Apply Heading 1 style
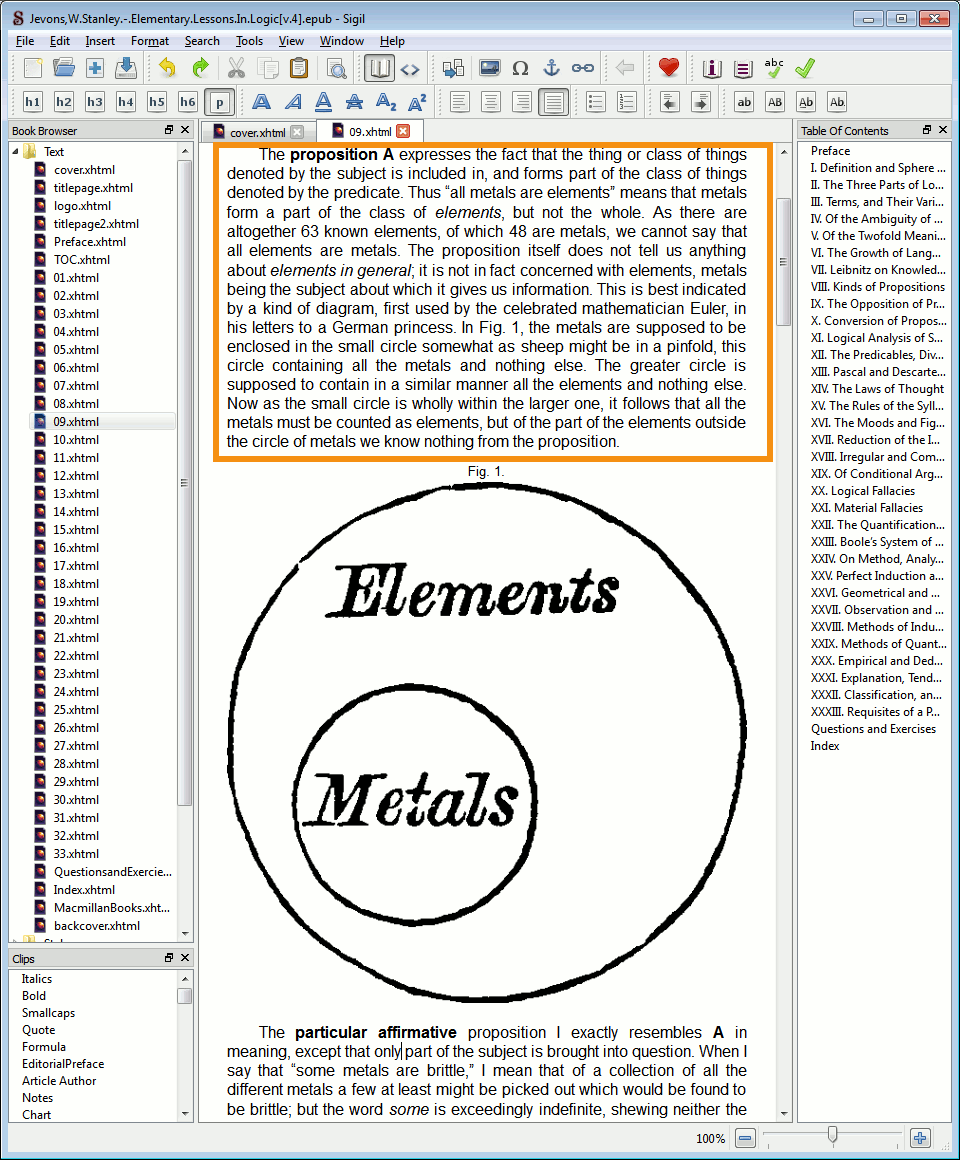 point(33,102)
